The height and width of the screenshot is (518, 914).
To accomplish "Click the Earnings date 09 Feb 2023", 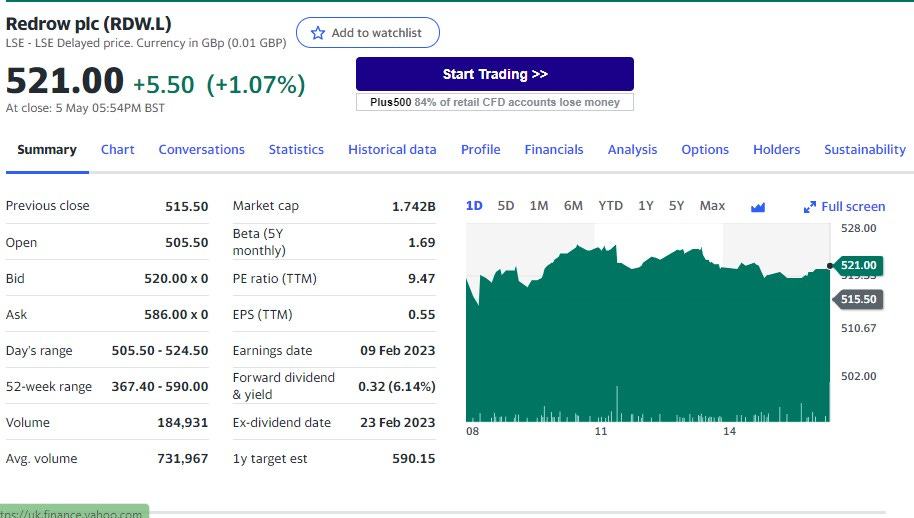I will [x=398, y=351].
